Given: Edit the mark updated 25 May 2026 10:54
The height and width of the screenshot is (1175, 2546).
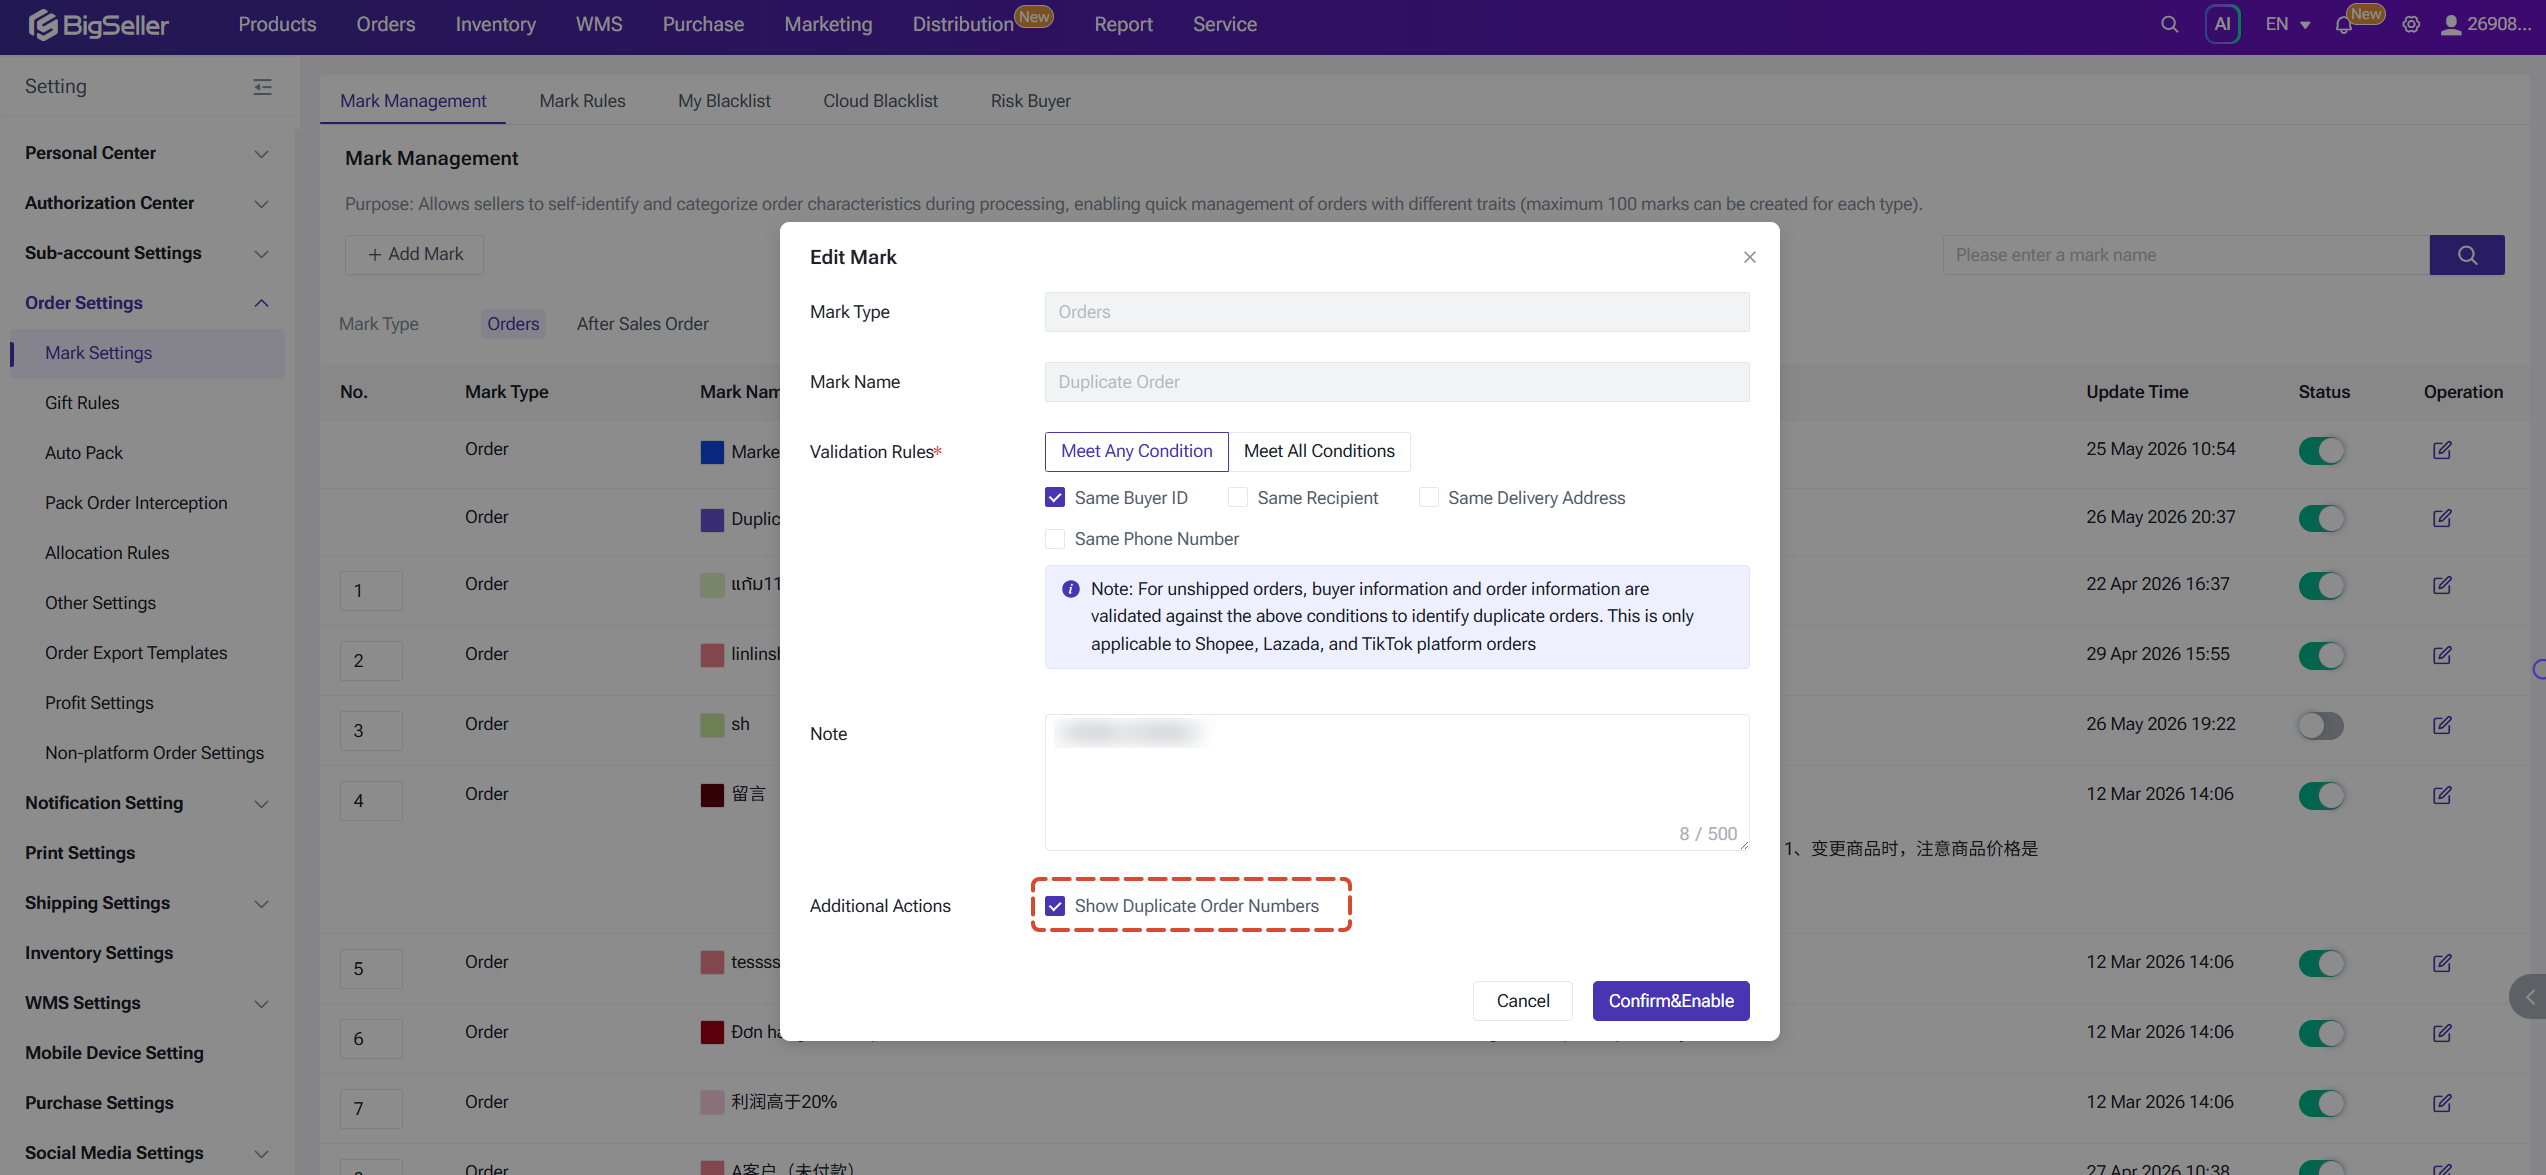Looking at the screenshot, I should coord(2442,450).
